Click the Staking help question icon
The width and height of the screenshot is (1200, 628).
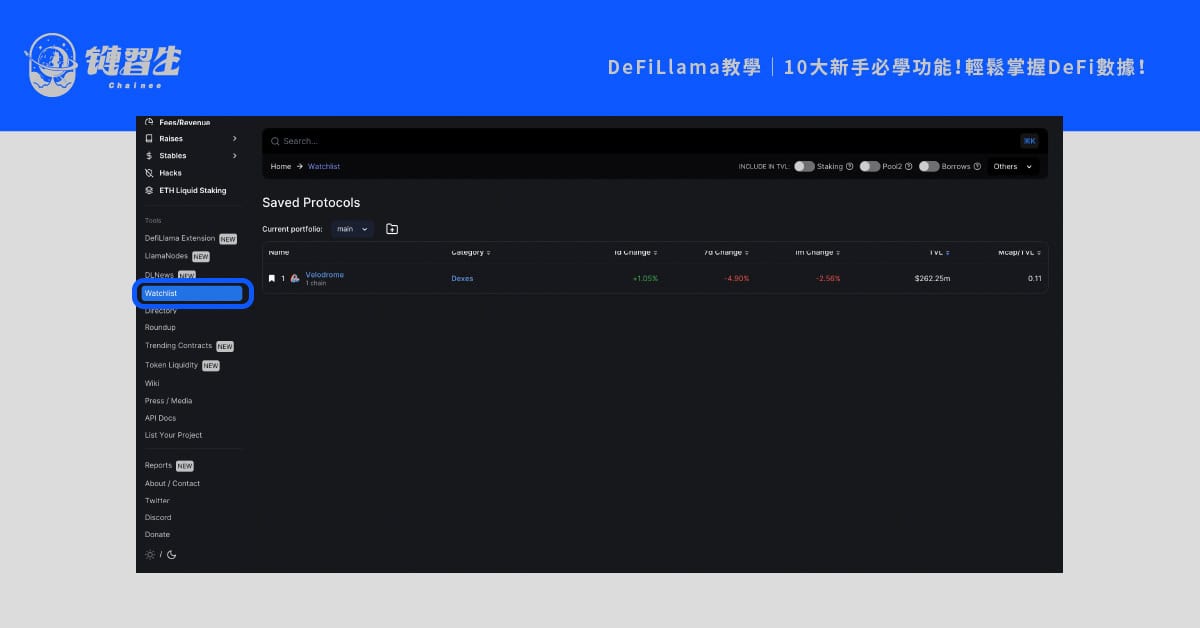click(850, 167)
